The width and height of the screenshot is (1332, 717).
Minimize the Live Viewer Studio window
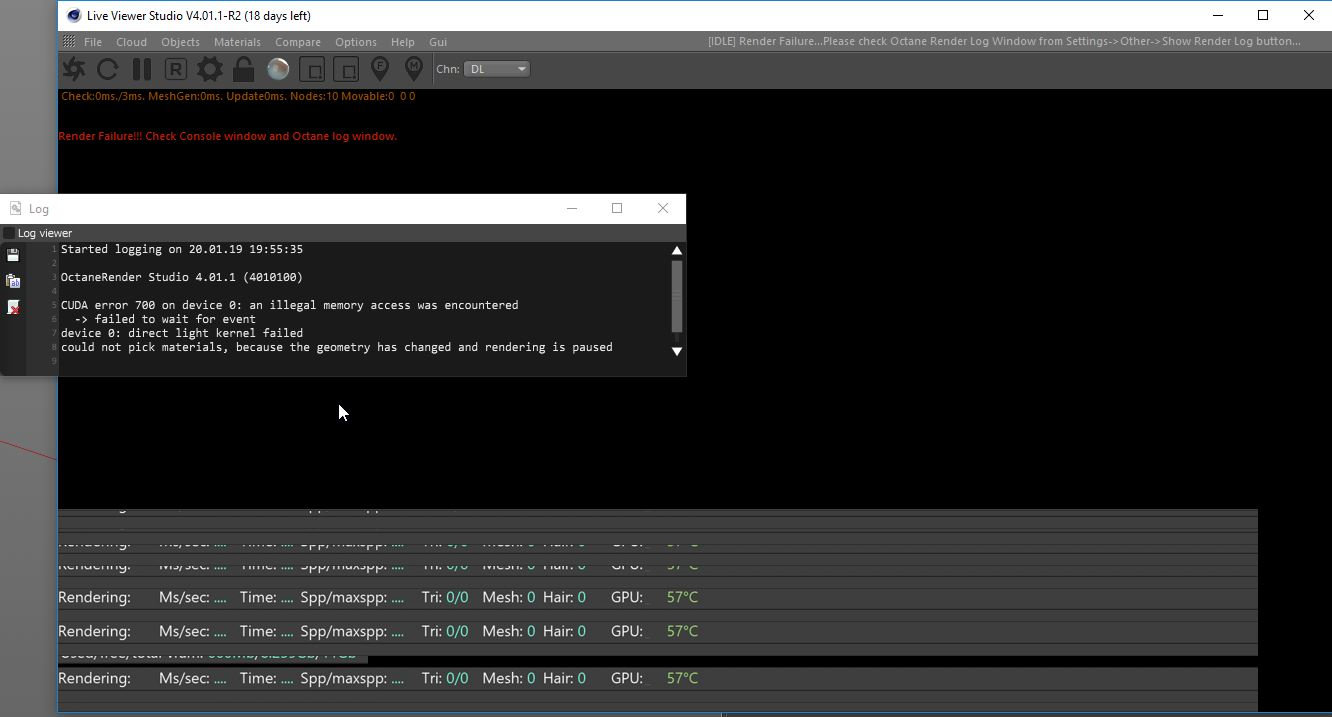tap(1218, 15)
